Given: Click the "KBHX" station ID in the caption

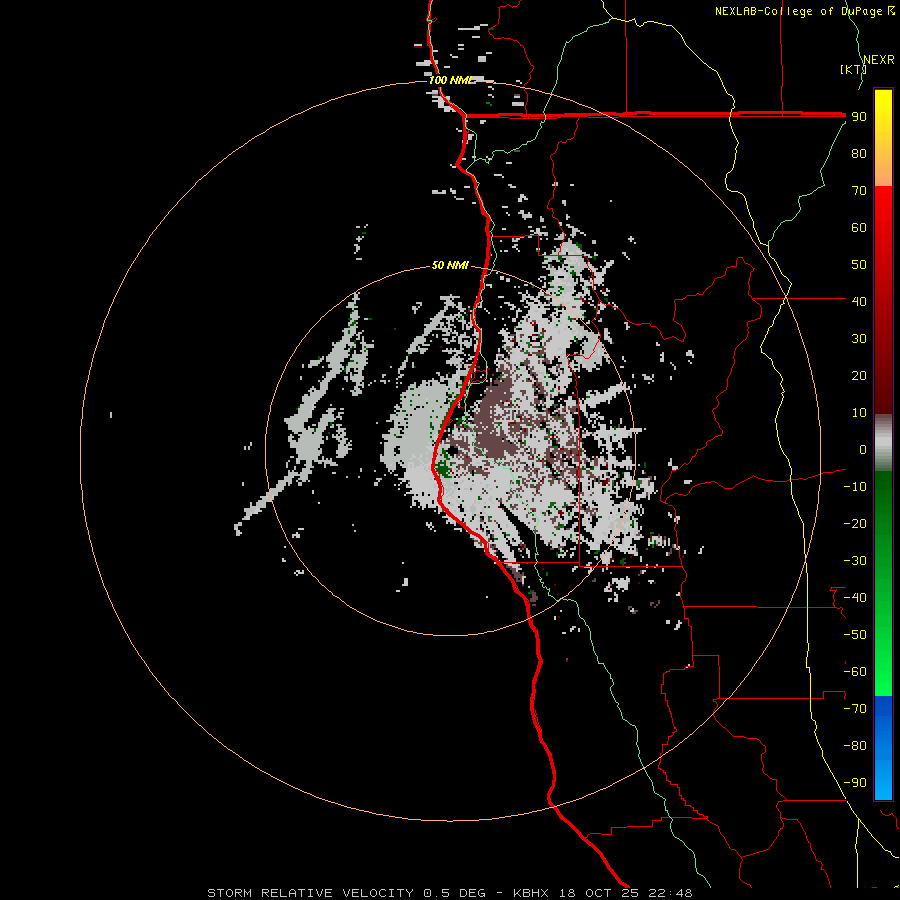Looking at the screenshot, I should coord(531,893).
